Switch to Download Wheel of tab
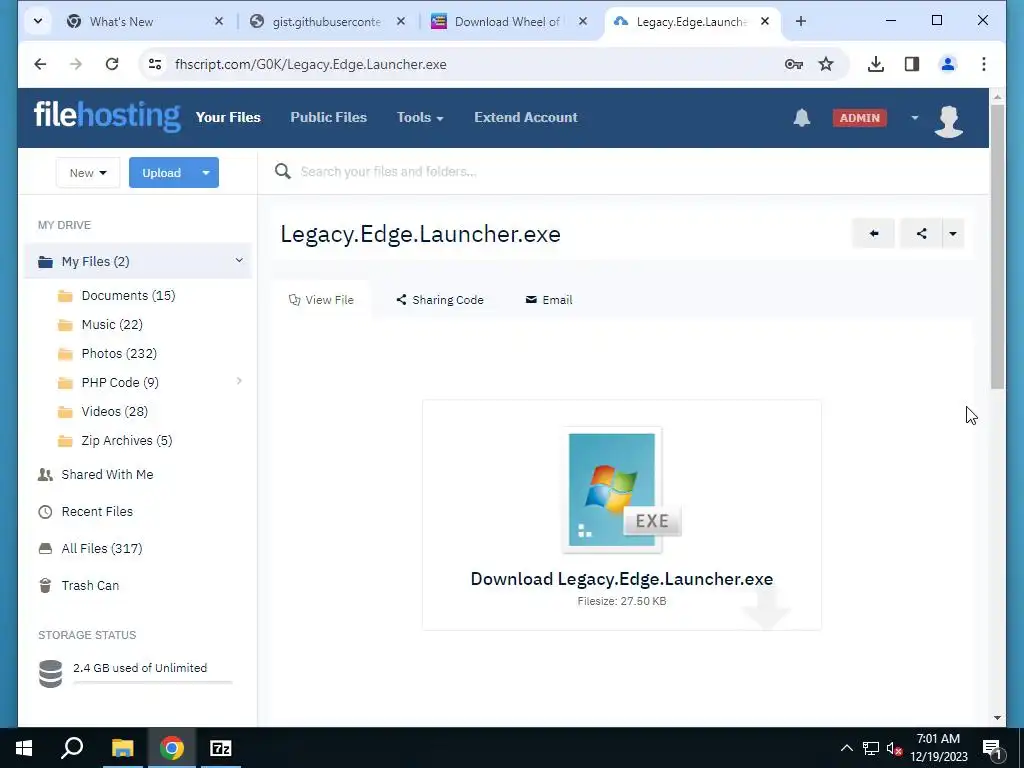The width and height of the screenshot is (1024, 768). coord(507,22)
